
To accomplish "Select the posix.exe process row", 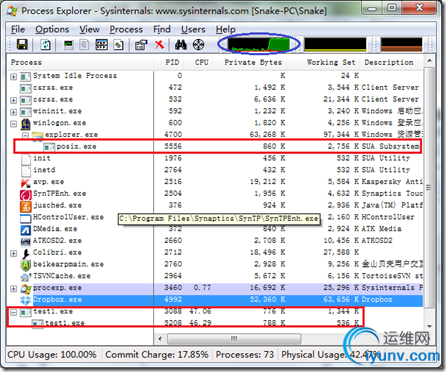I will click(217, 146).
